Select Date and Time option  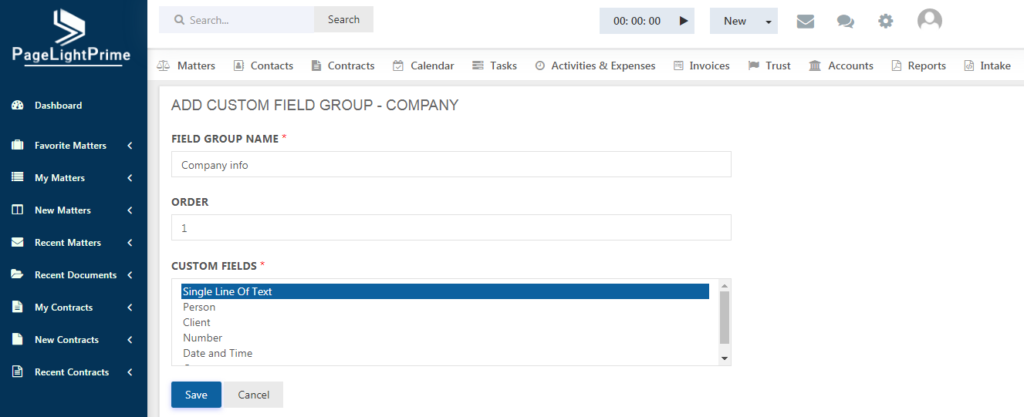[445, 353]
